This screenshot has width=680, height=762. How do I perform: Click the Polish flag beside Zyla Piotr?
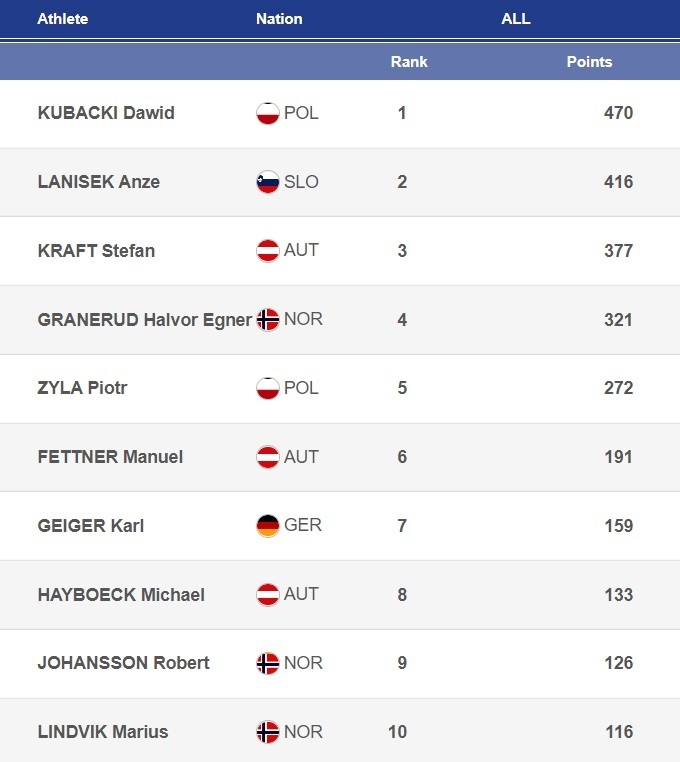tap(267, 388)
